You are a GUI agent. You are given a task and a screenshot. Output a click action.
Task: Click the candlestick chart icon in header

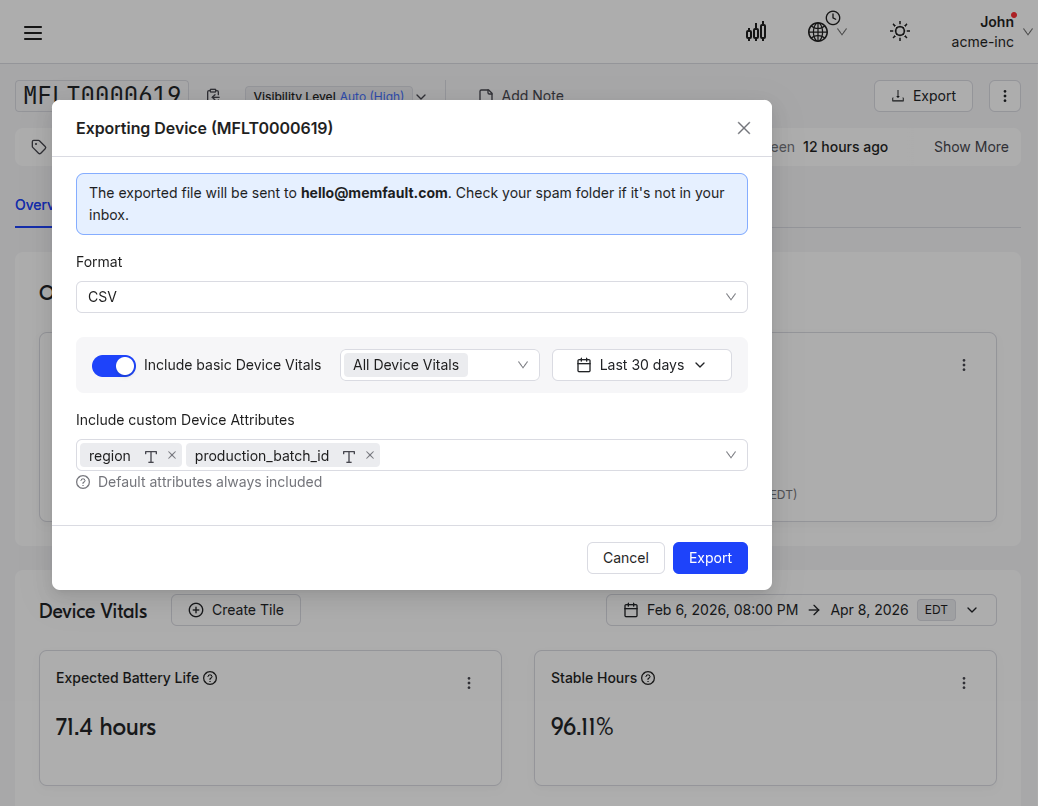click(756, 32)
